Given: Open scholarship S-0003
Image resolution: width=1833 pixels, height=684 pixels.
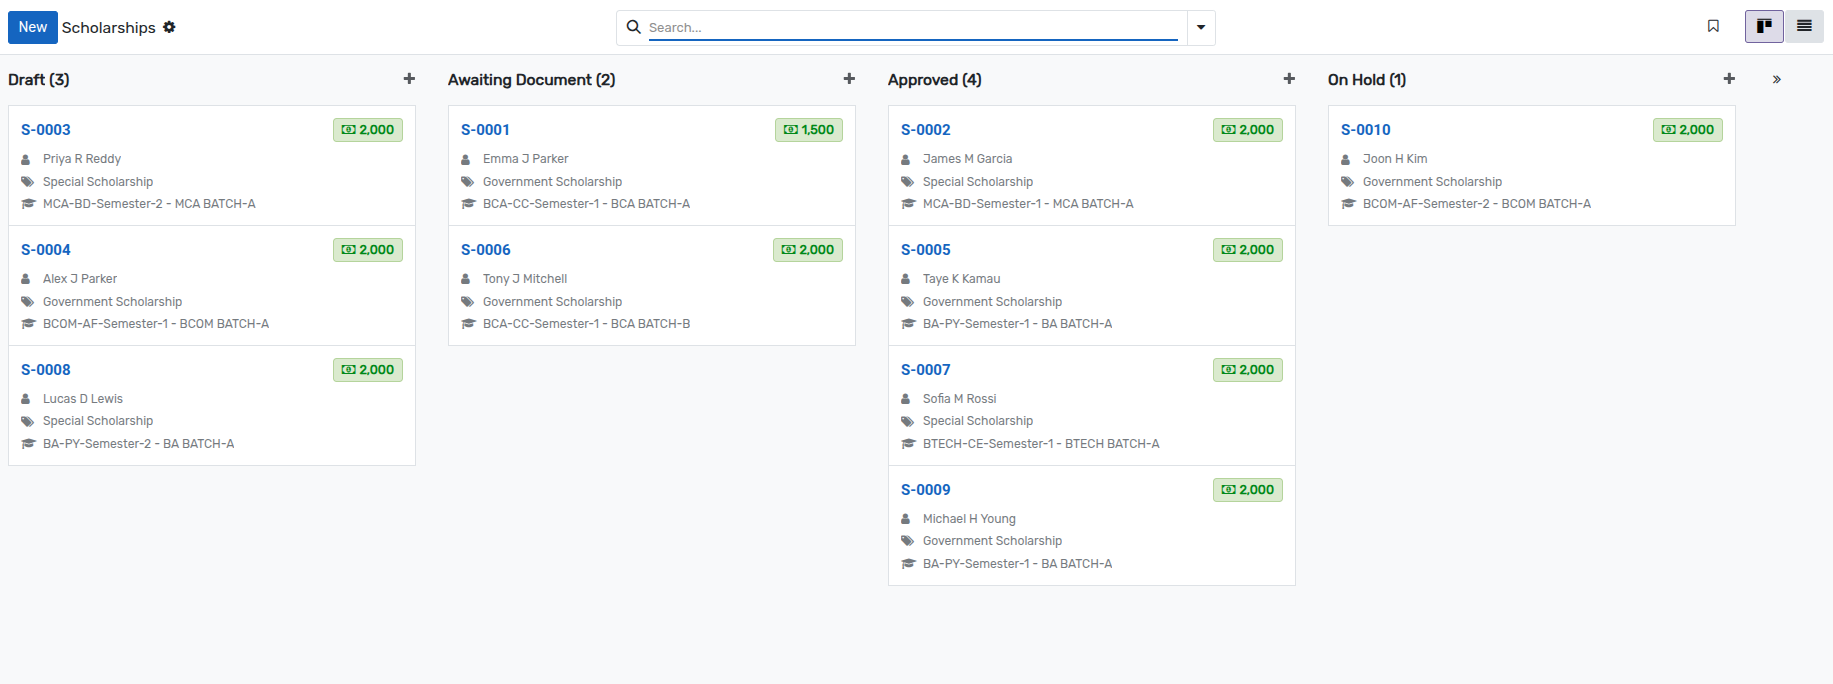Looking at the screenshot, I should (46, 130).
